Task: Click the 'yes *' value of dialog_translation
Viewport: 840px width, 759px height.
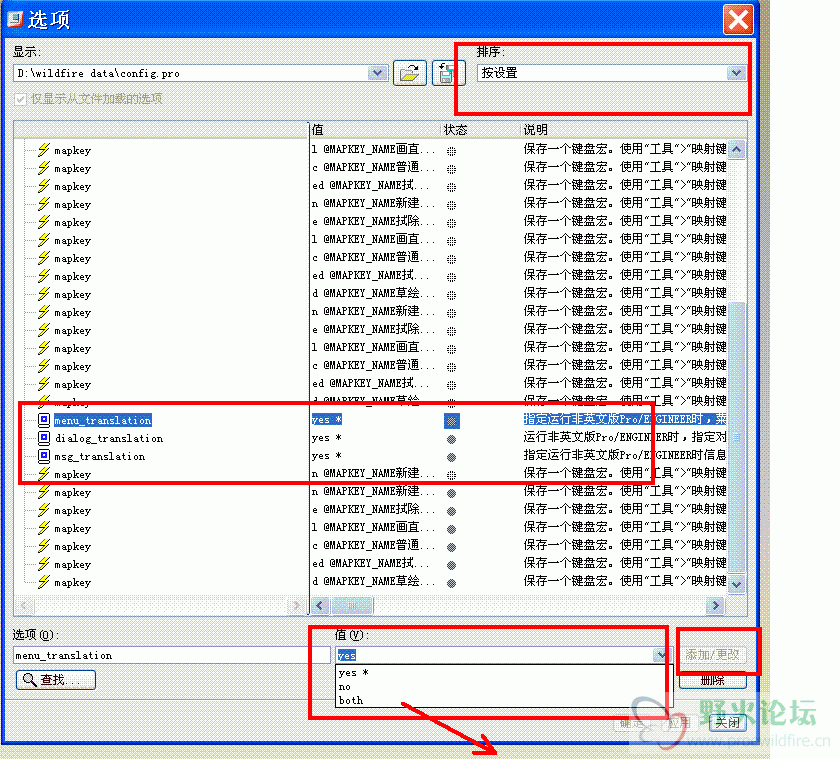Action: (327, 438)
